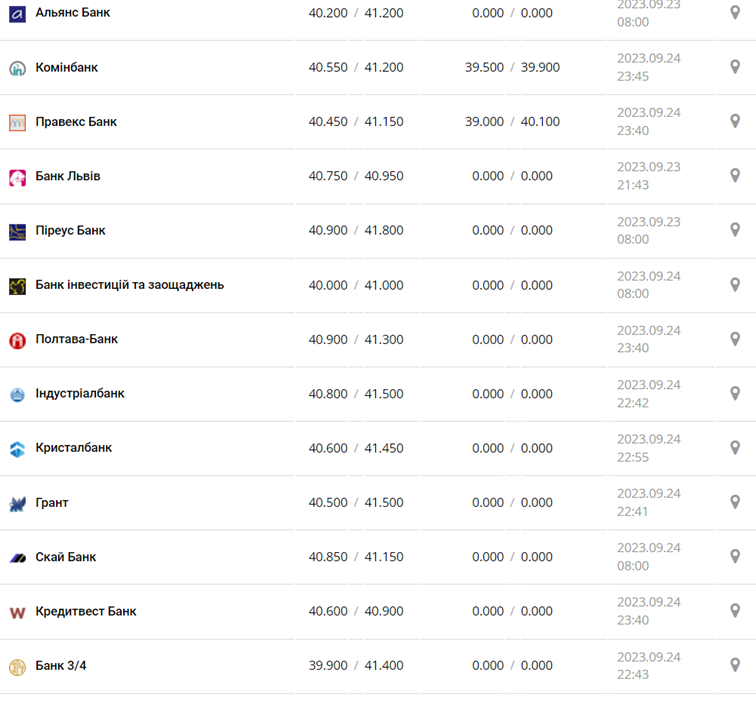This screenshot has height=703, width=756.
Task: Open map pin for Полтава-Банк
Action: tap(735, 339)
